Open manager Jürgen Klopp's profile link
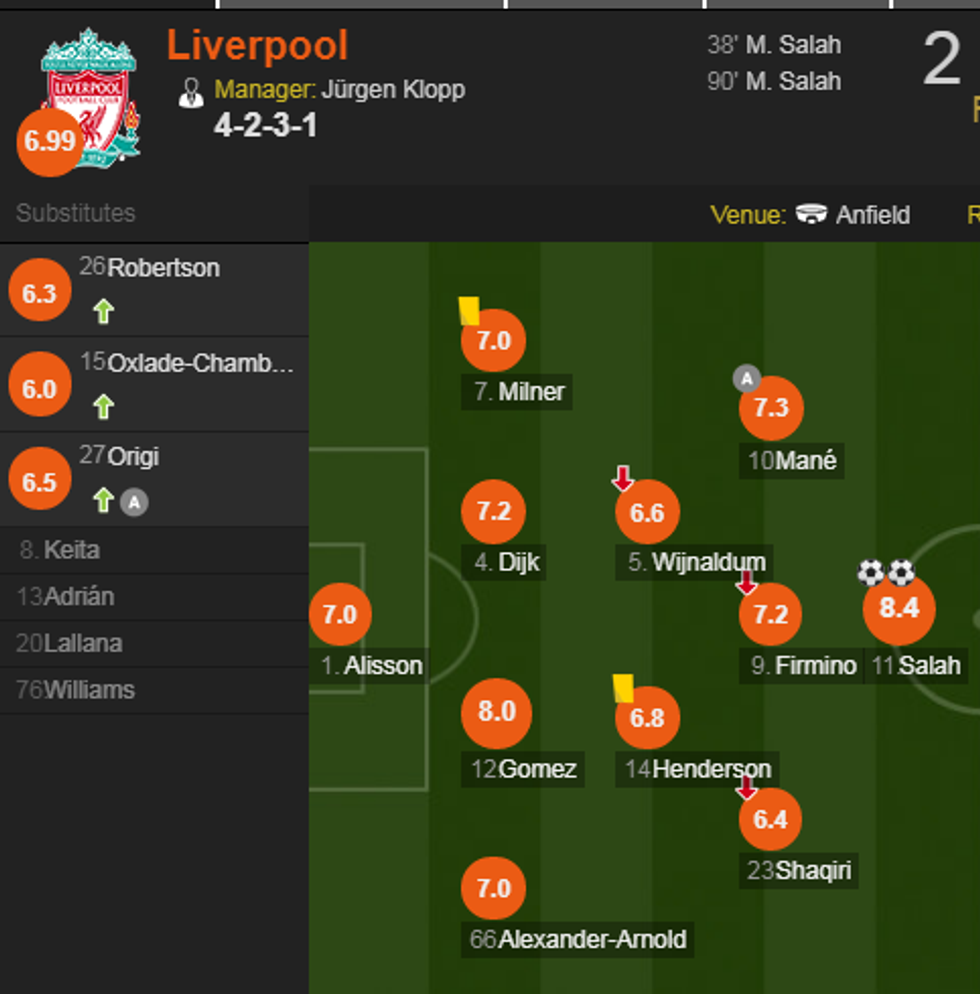 (x=393, y=90)
